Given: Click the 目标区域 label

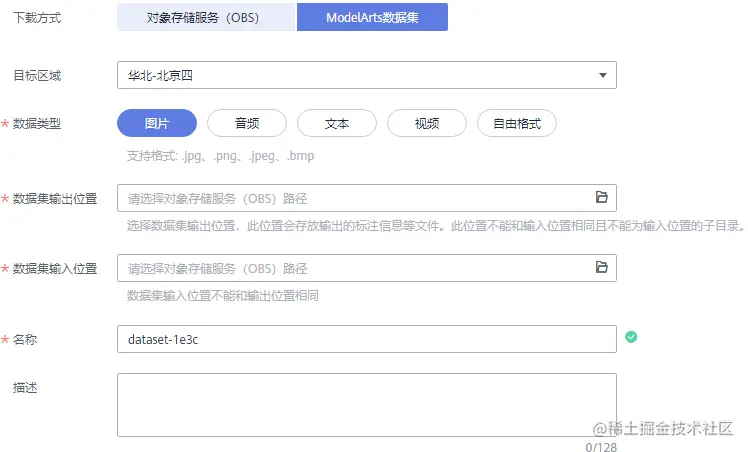Looking at the screenshot, I should 37,75.
